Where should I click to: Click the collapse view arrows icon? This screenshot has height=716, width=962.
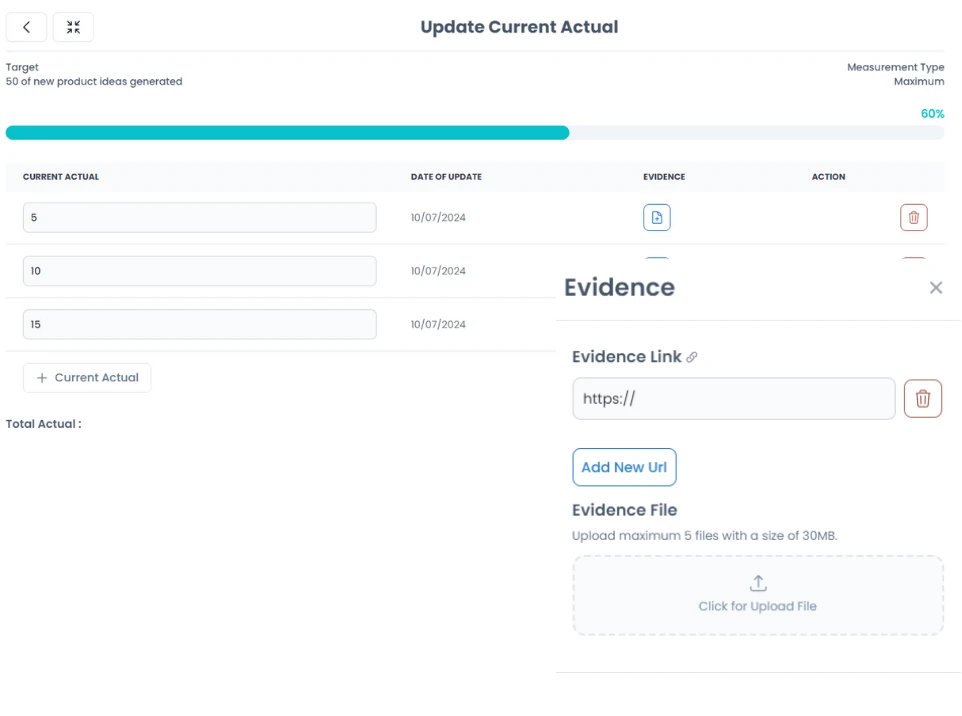73,27
